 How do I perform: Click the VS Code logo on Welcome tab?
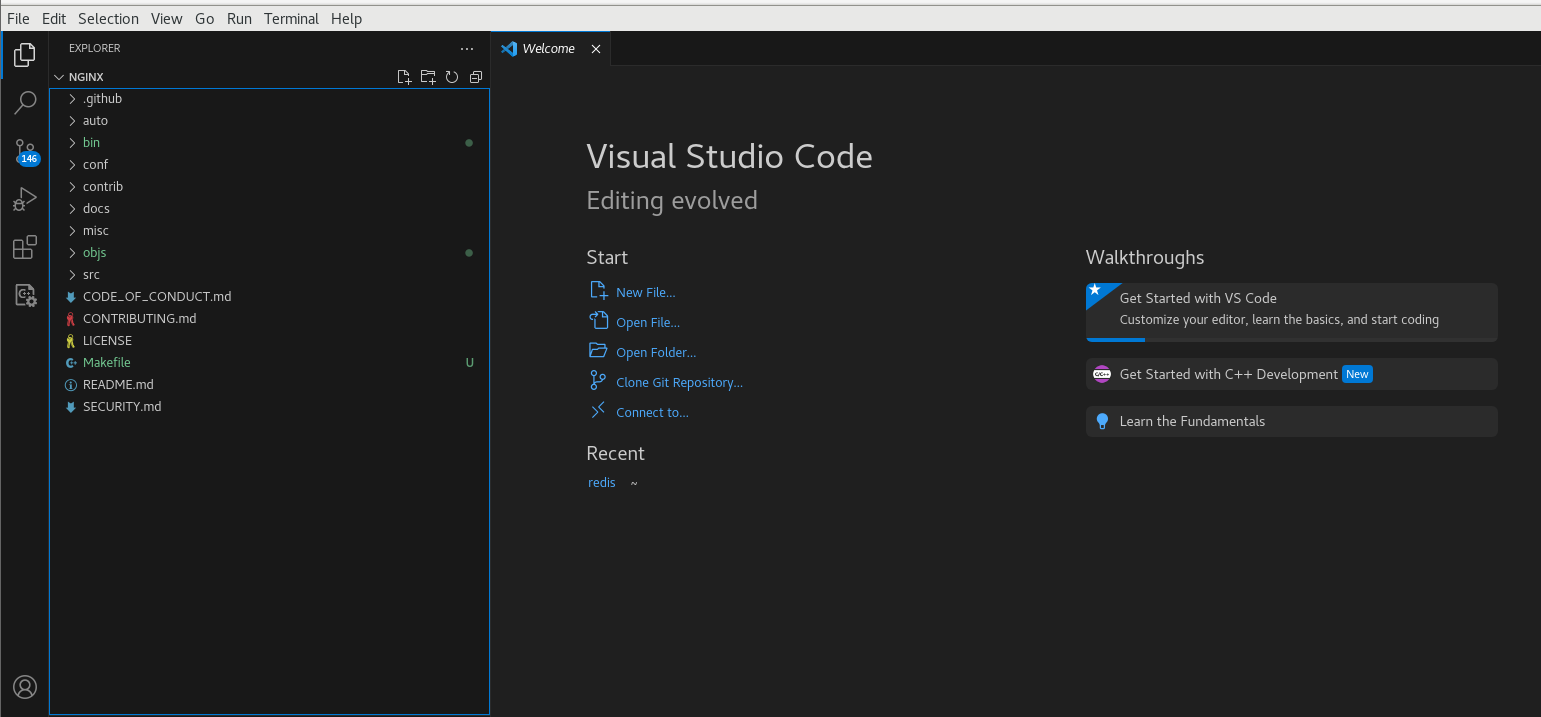click(509, 48)
